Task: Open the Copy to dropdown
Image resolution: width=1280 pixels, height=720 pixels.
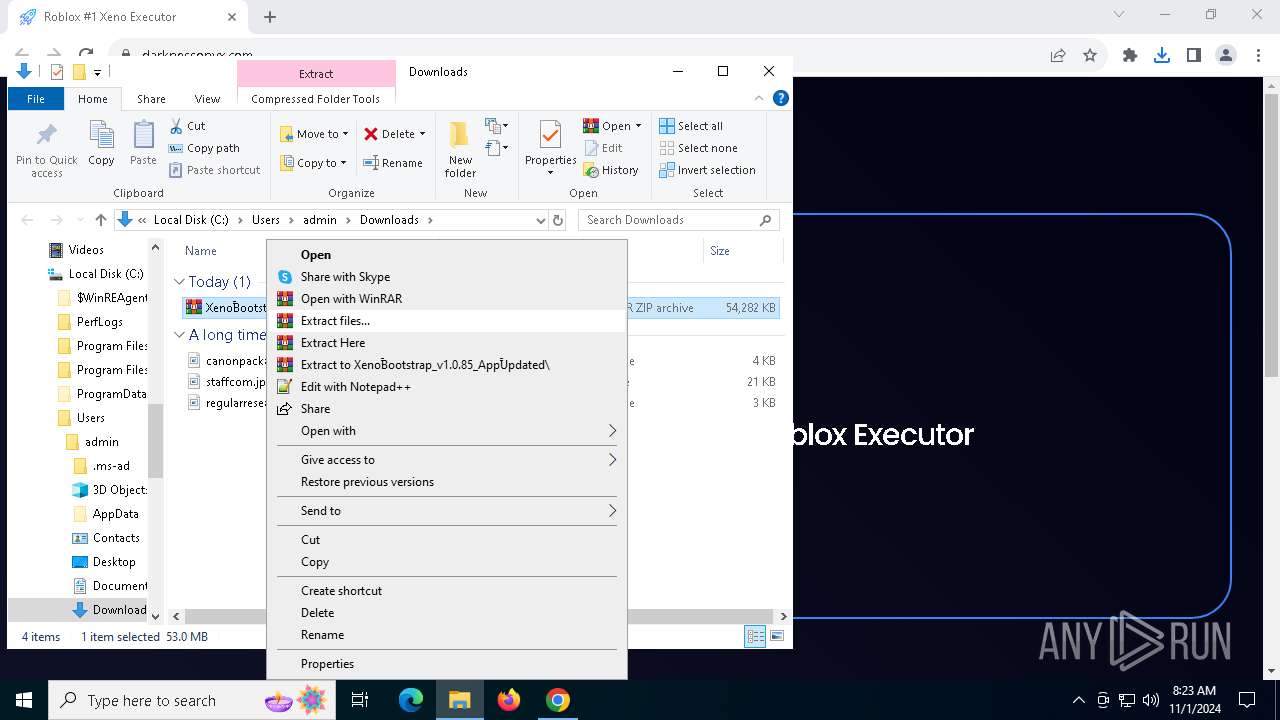Action: [313, 163]
